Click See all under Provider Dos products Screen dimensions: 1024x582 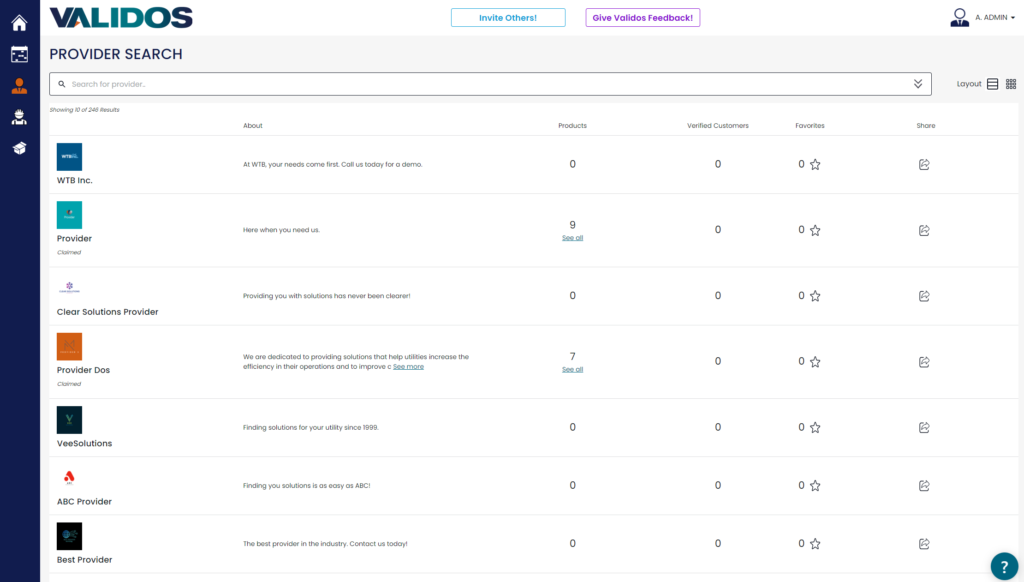coord(572,369)
